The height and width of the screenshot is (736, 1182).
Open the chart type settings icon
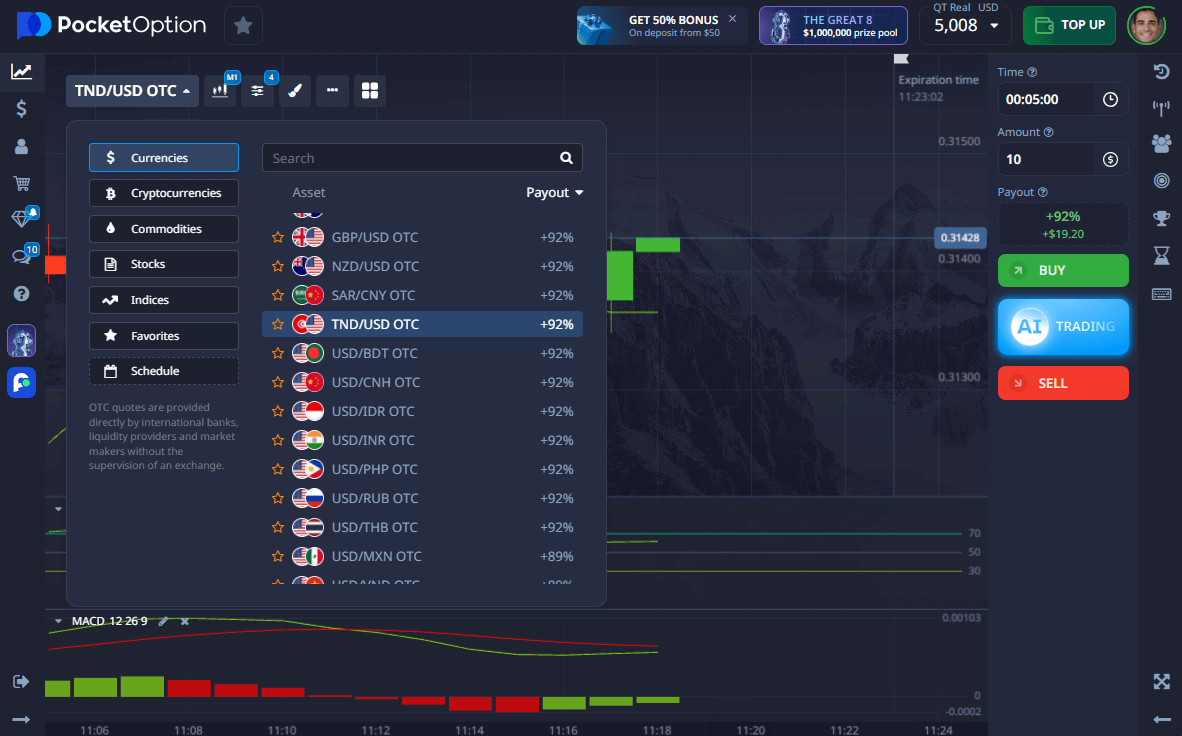tap(221, 91)
